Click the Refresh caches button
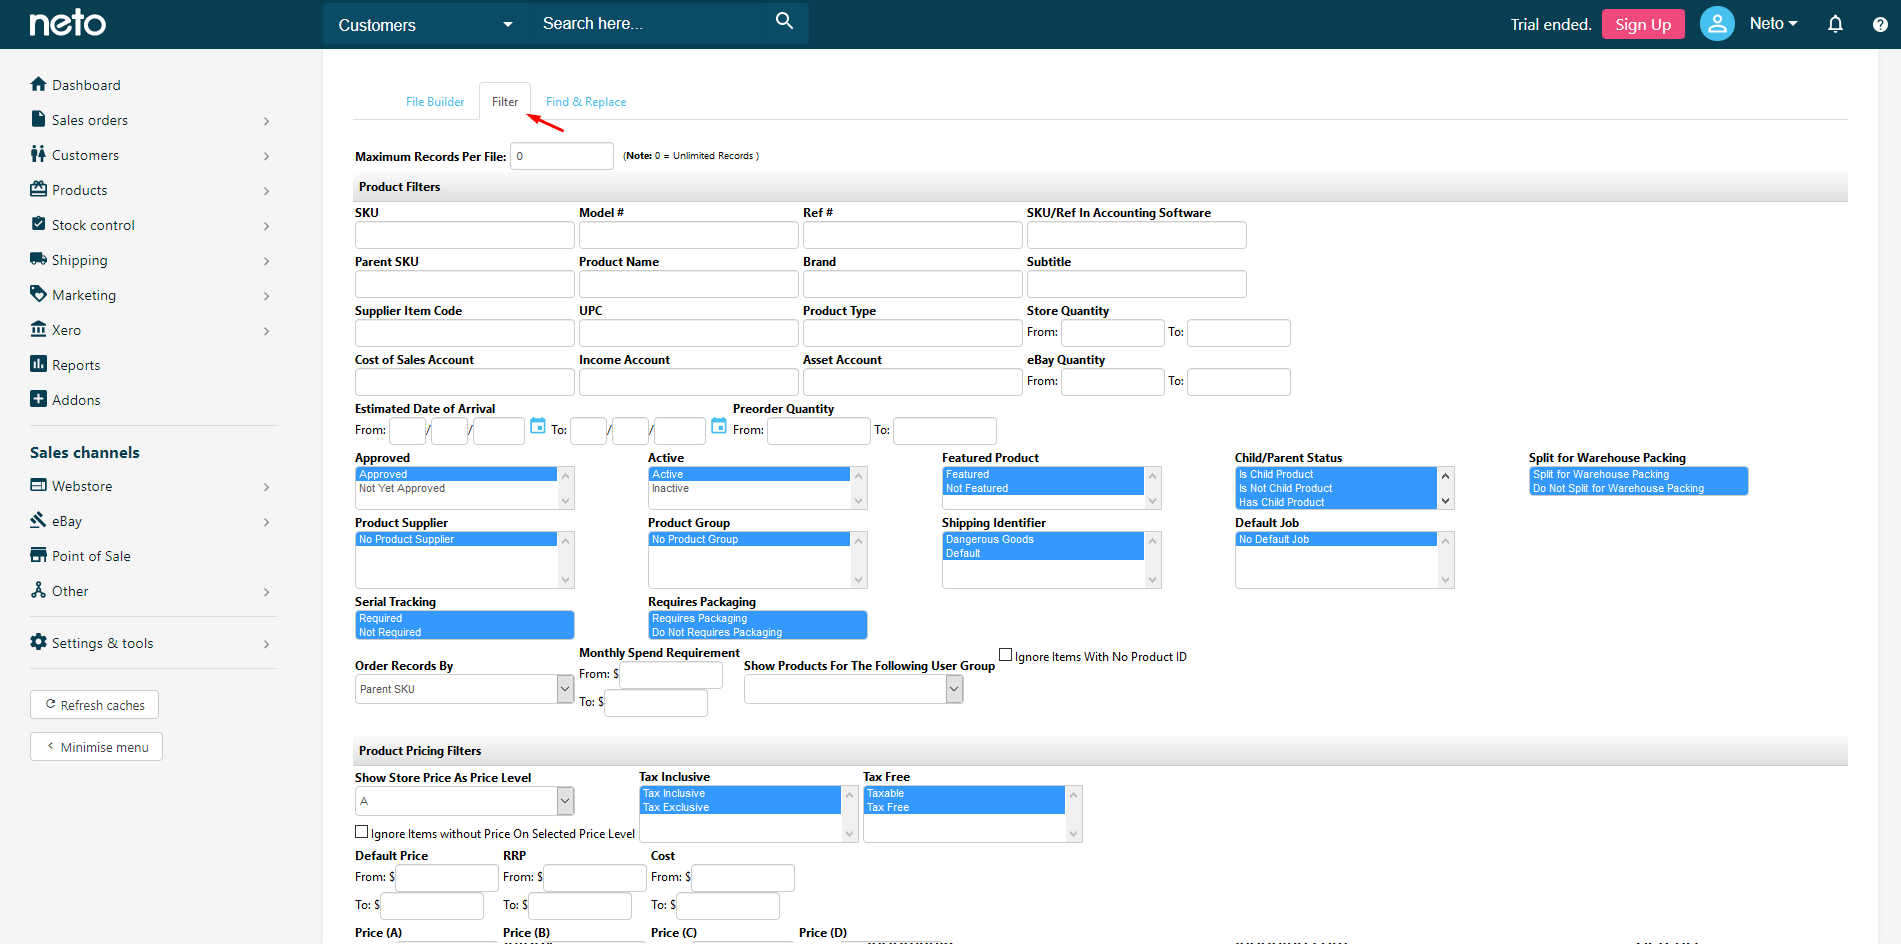This screenshot has width=1901, height=944. pos(94,705)
